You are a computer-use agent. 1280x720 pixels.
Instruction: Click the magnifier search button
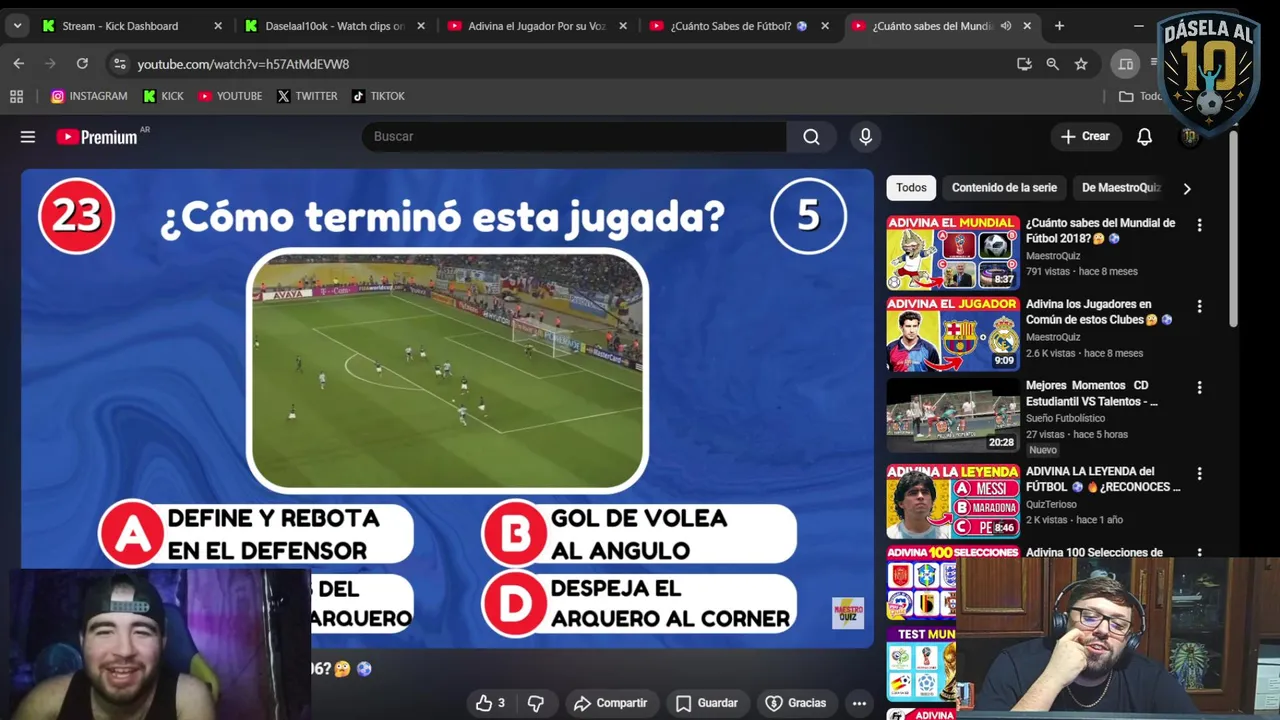811,136
